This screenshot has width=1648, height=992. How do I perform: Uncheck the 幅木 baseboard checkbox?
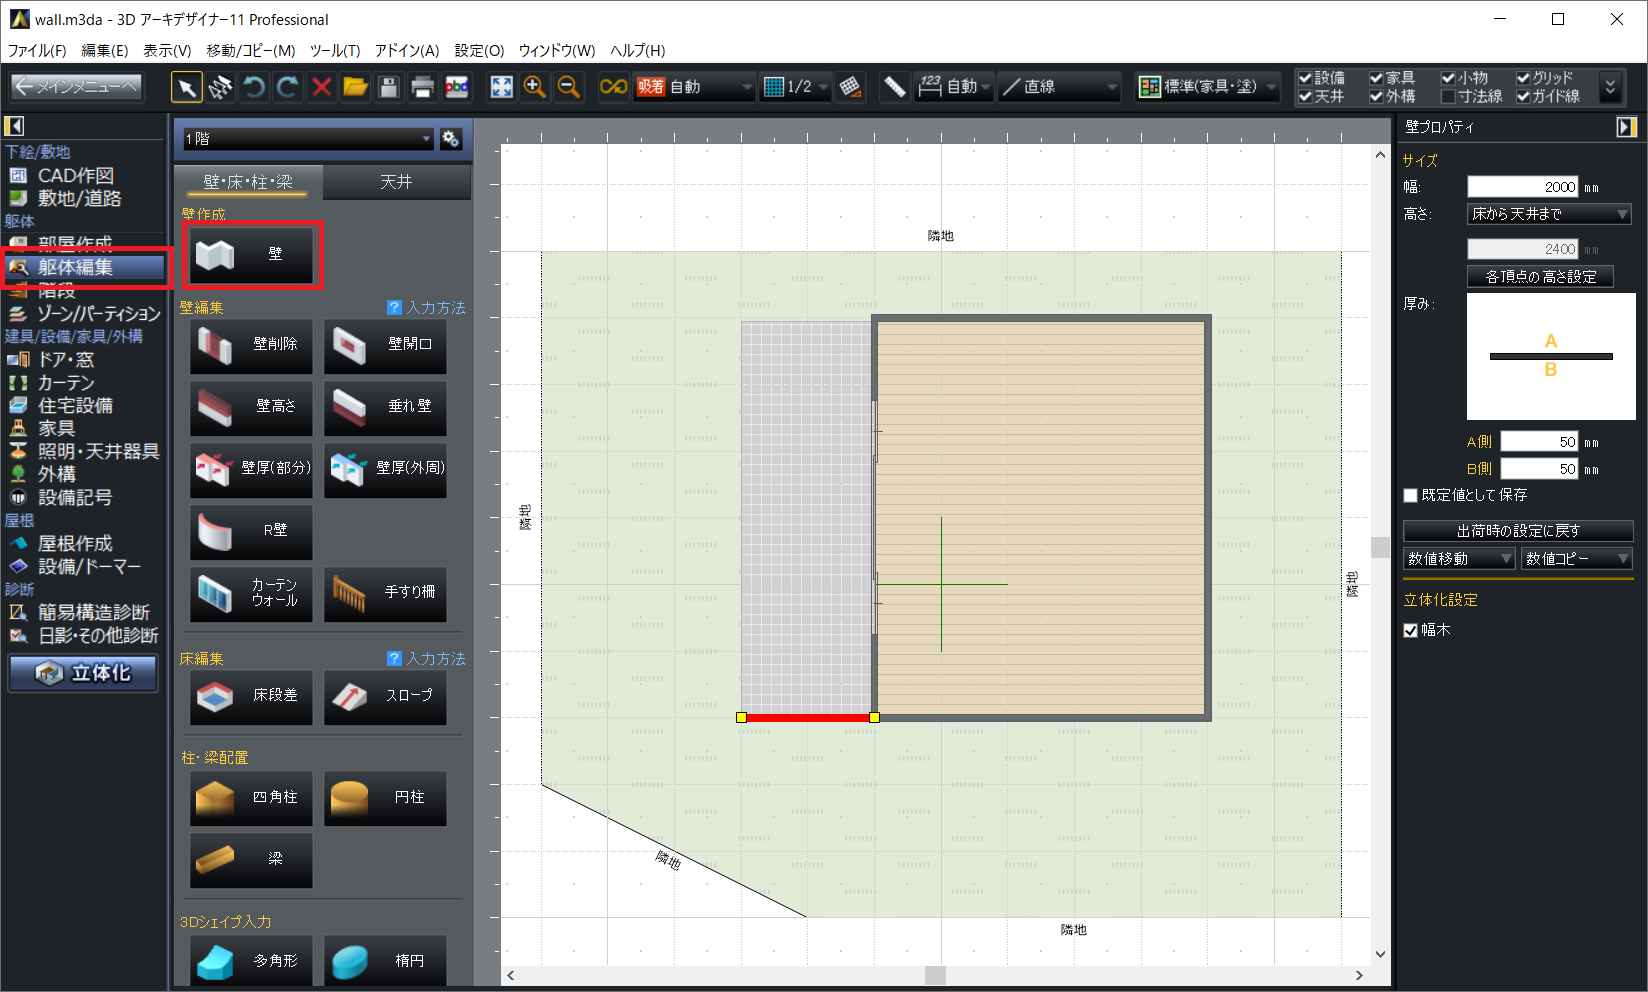[1411, 631]
